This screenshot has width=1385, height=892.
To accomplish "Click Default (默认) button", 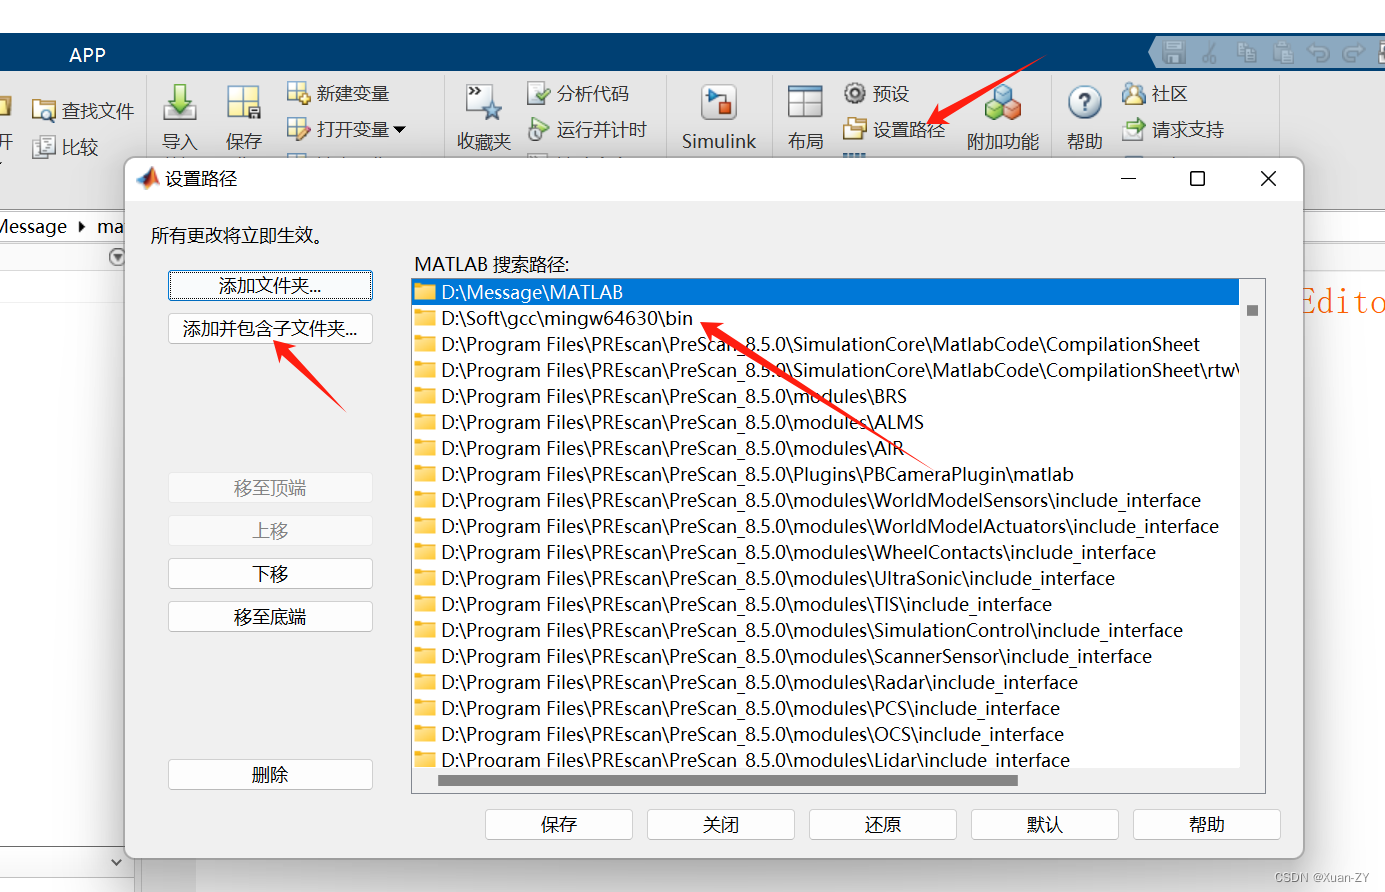I will point(1045,825).
